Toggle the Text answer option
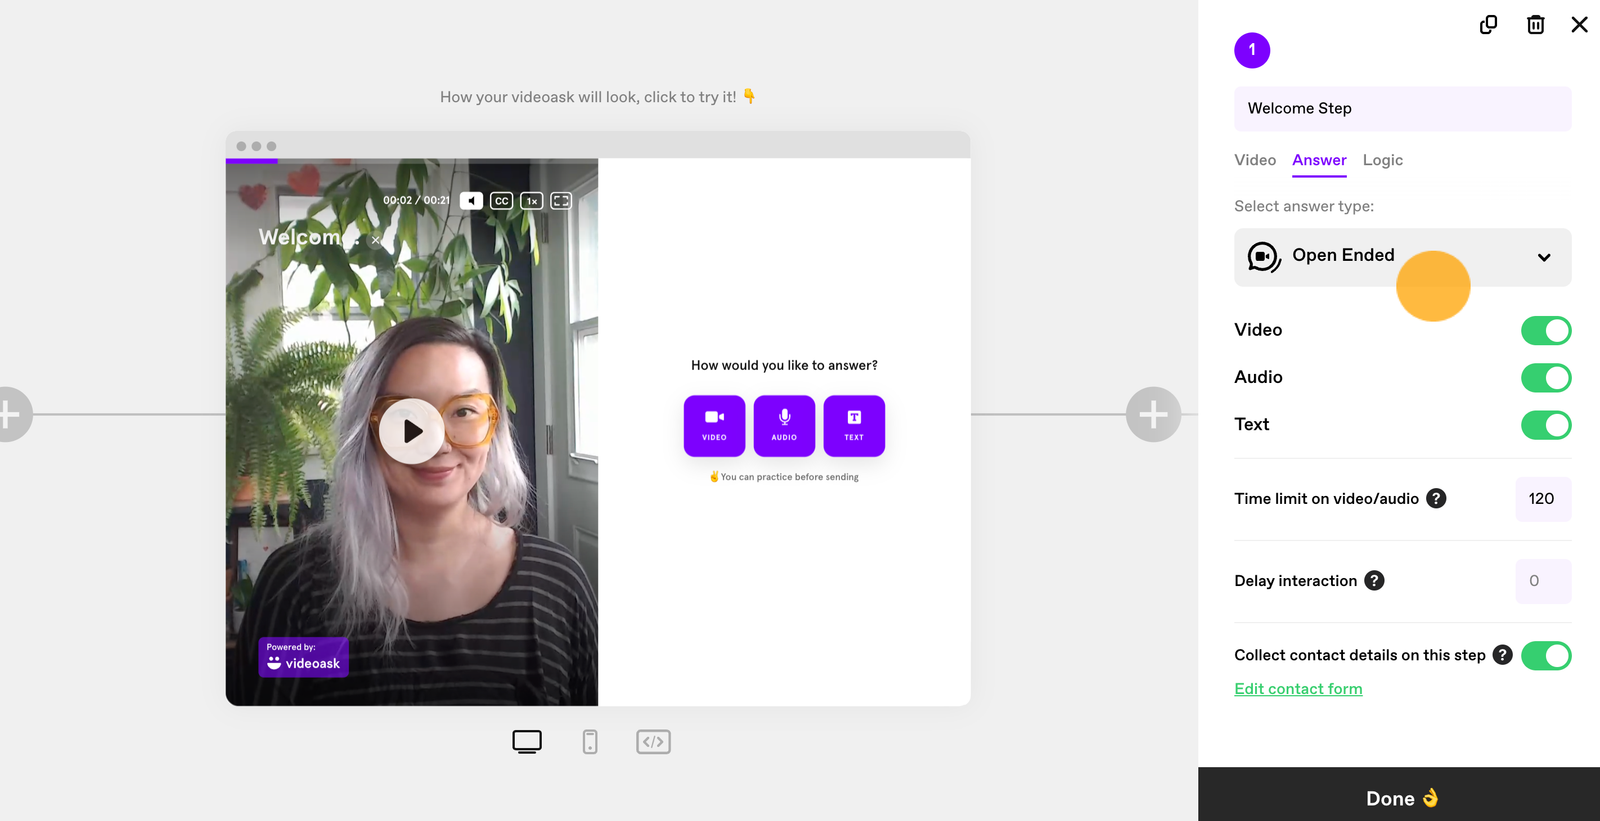 point(1546,425)
